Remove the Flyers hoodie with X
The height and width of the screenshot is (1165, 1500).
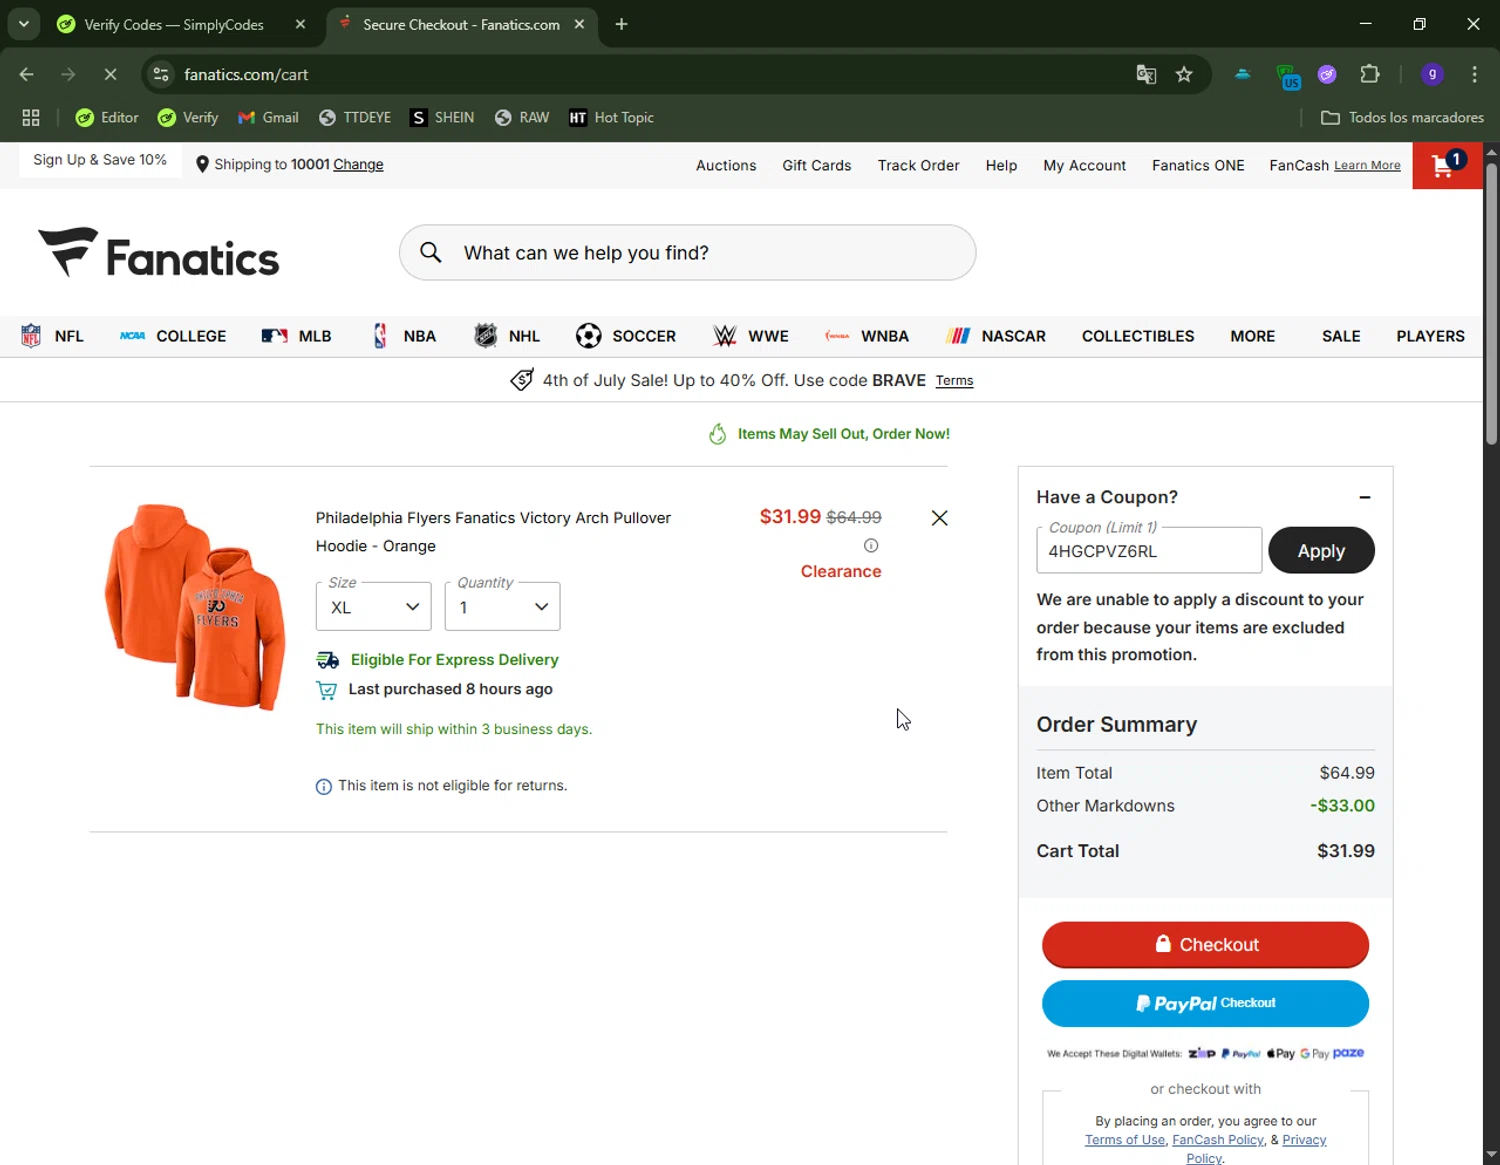click(939, 518)
